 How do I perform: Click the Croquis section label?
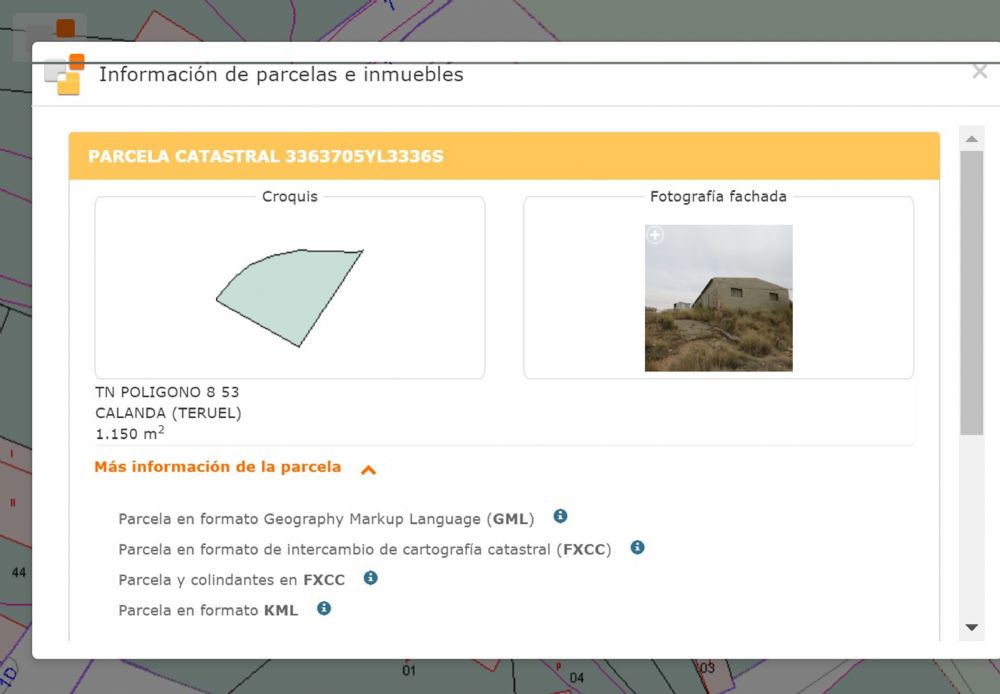coord(290,196)
